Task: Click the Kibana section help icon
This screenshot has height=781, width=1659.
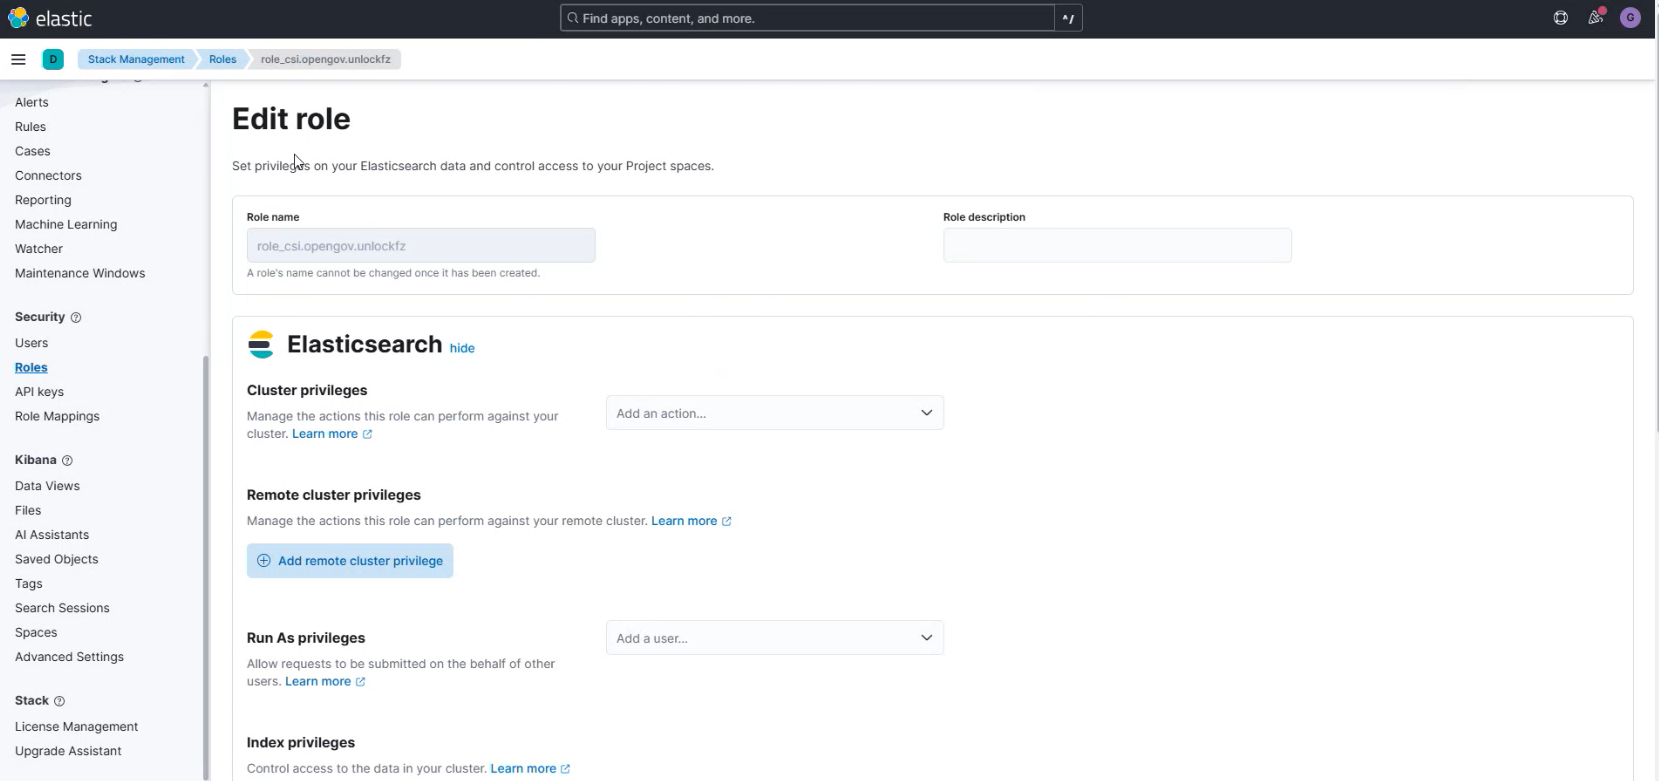Action: pyautogui.click(x=68, y=460)
